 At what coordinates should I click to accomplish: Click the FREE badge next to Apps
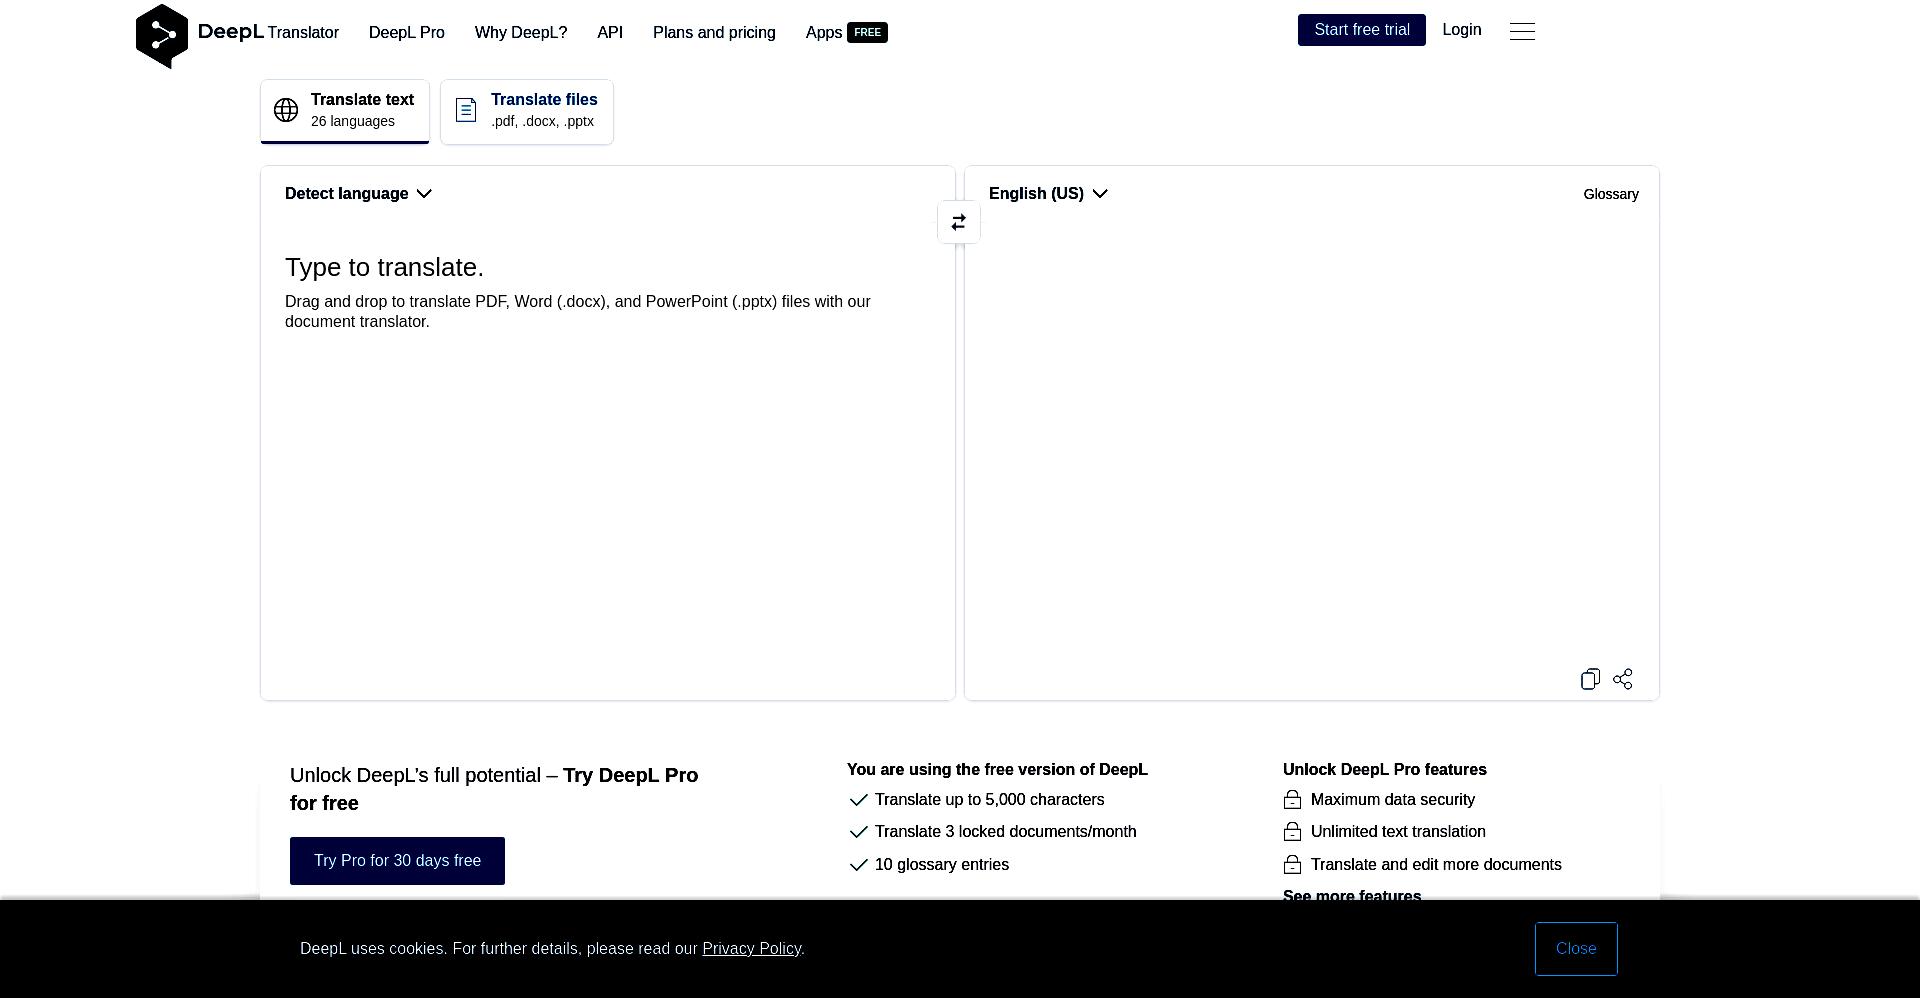tap(867, 32)
